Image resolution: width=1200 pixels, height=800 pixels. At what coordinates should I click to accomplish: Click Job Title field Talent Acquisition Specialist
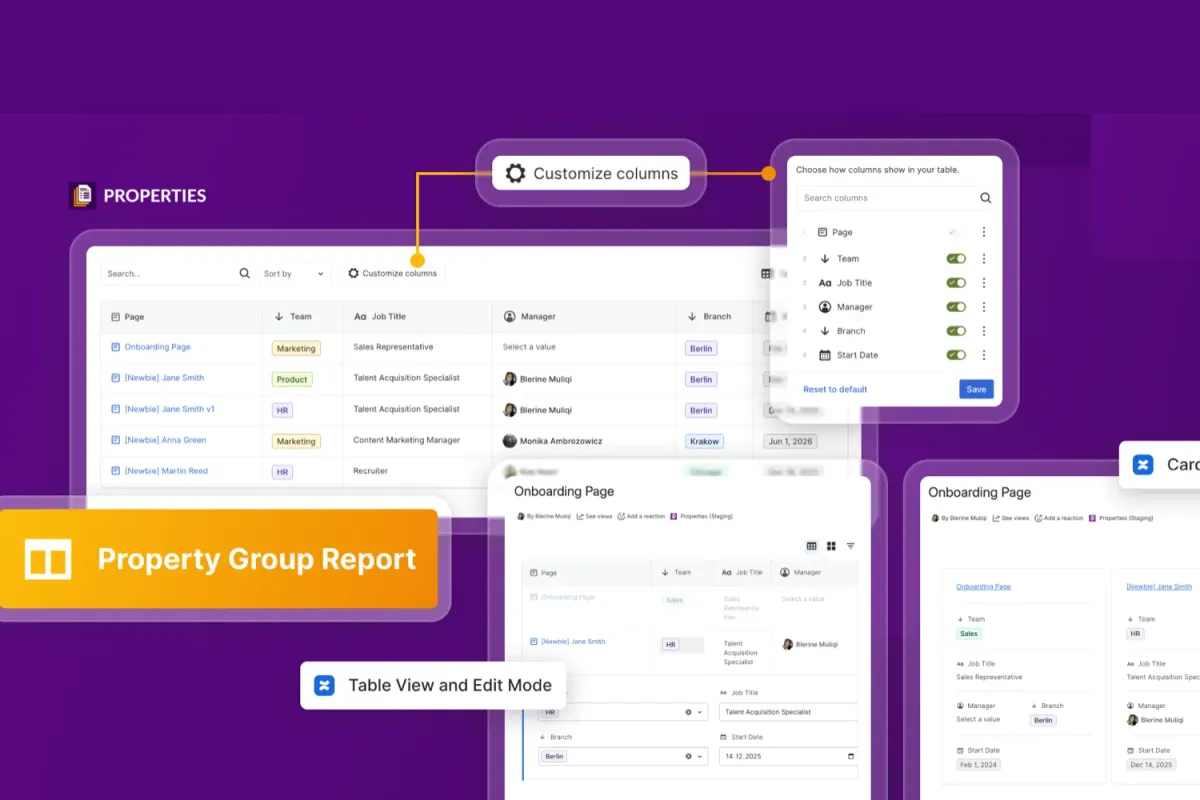(789, 712)
